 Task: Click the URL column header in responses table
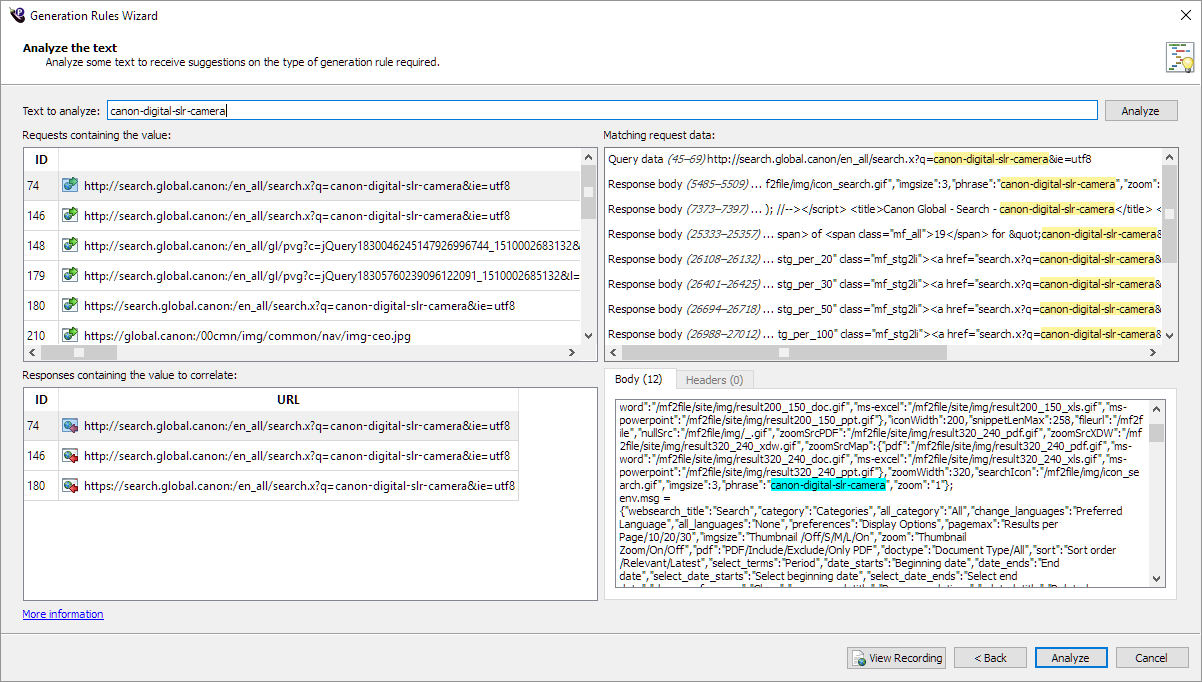coord(287,400)
